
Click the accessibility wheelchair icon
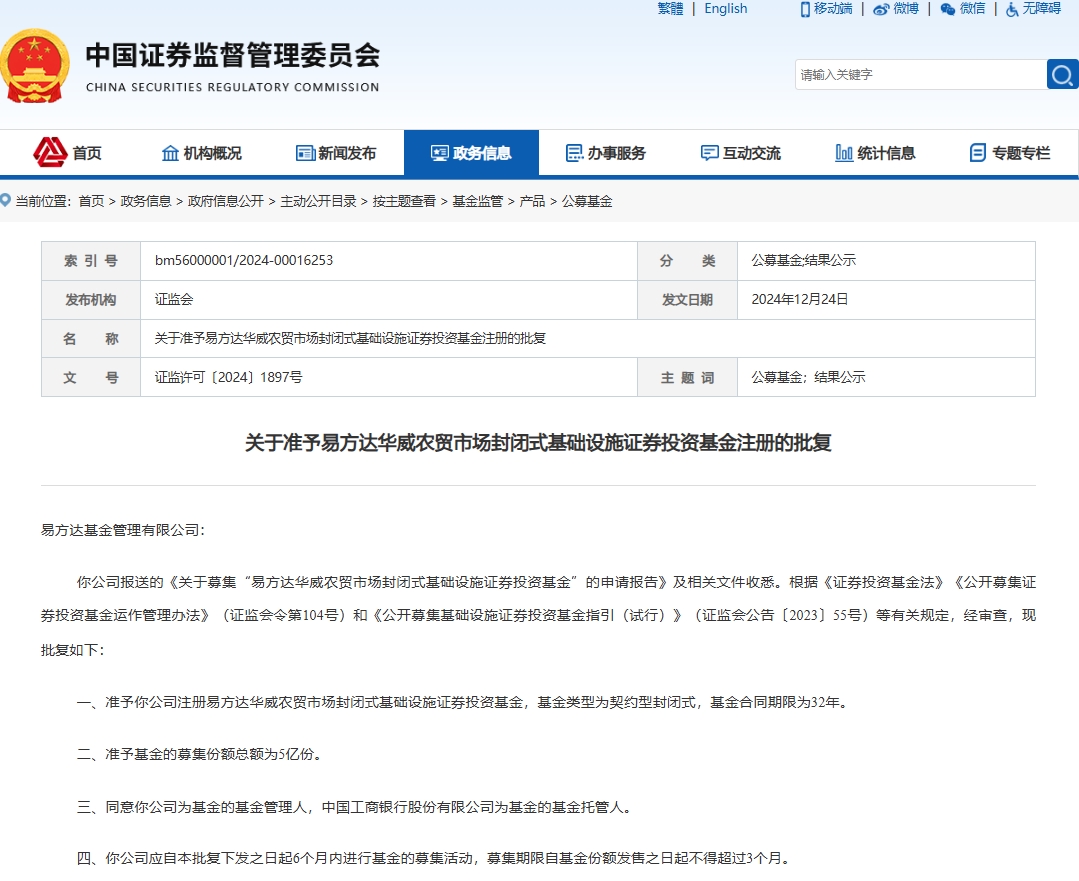click(x=1012, y=9)
